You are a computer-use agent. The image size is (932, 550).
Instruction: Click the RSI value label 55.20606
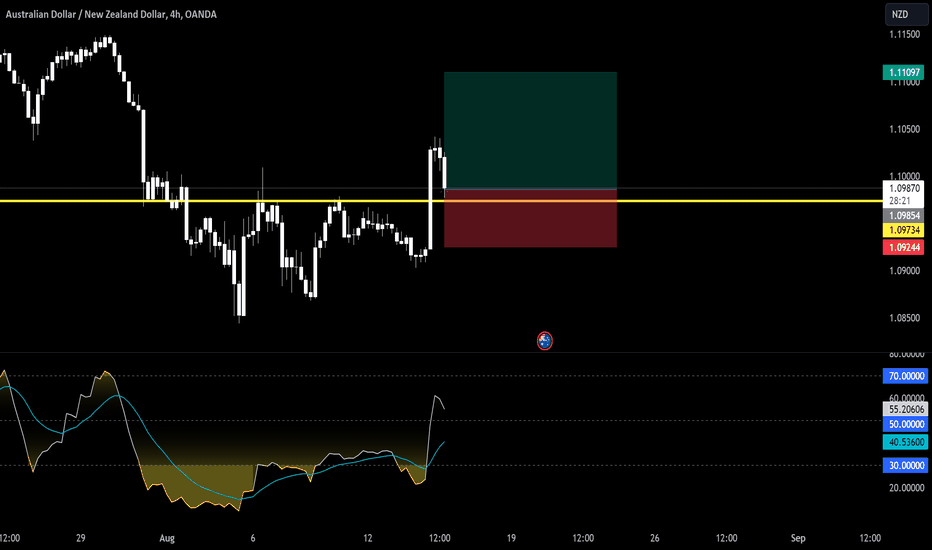[905, 409]
